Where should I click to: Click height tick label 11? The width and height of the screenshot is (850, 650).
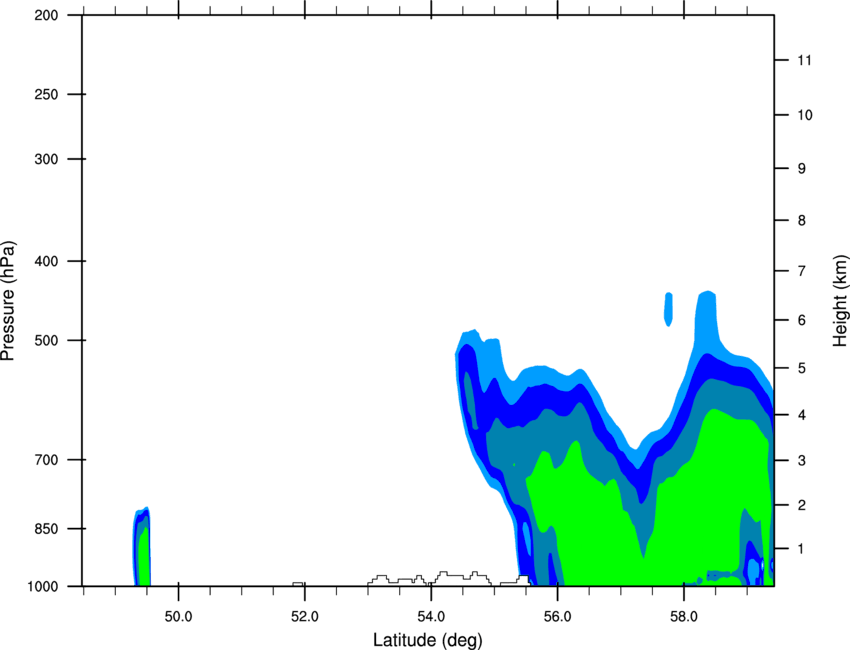coord(805,60)
